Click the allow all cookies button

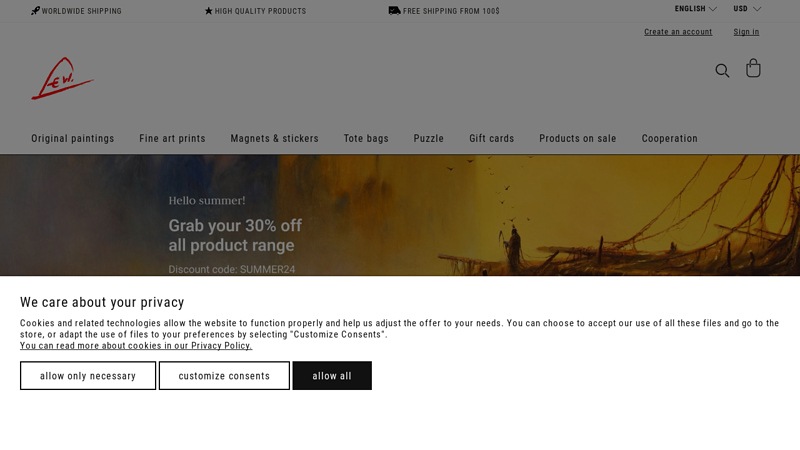coord(332,376)
